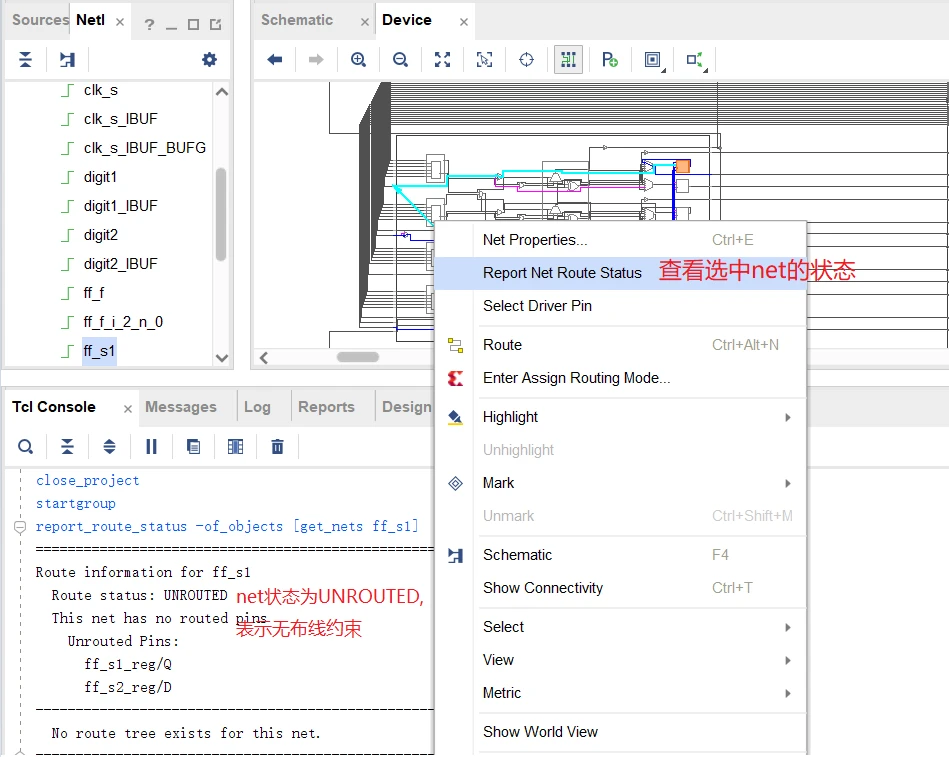
Task: Collapse the report_route_status command output
Action: (20, 527)
